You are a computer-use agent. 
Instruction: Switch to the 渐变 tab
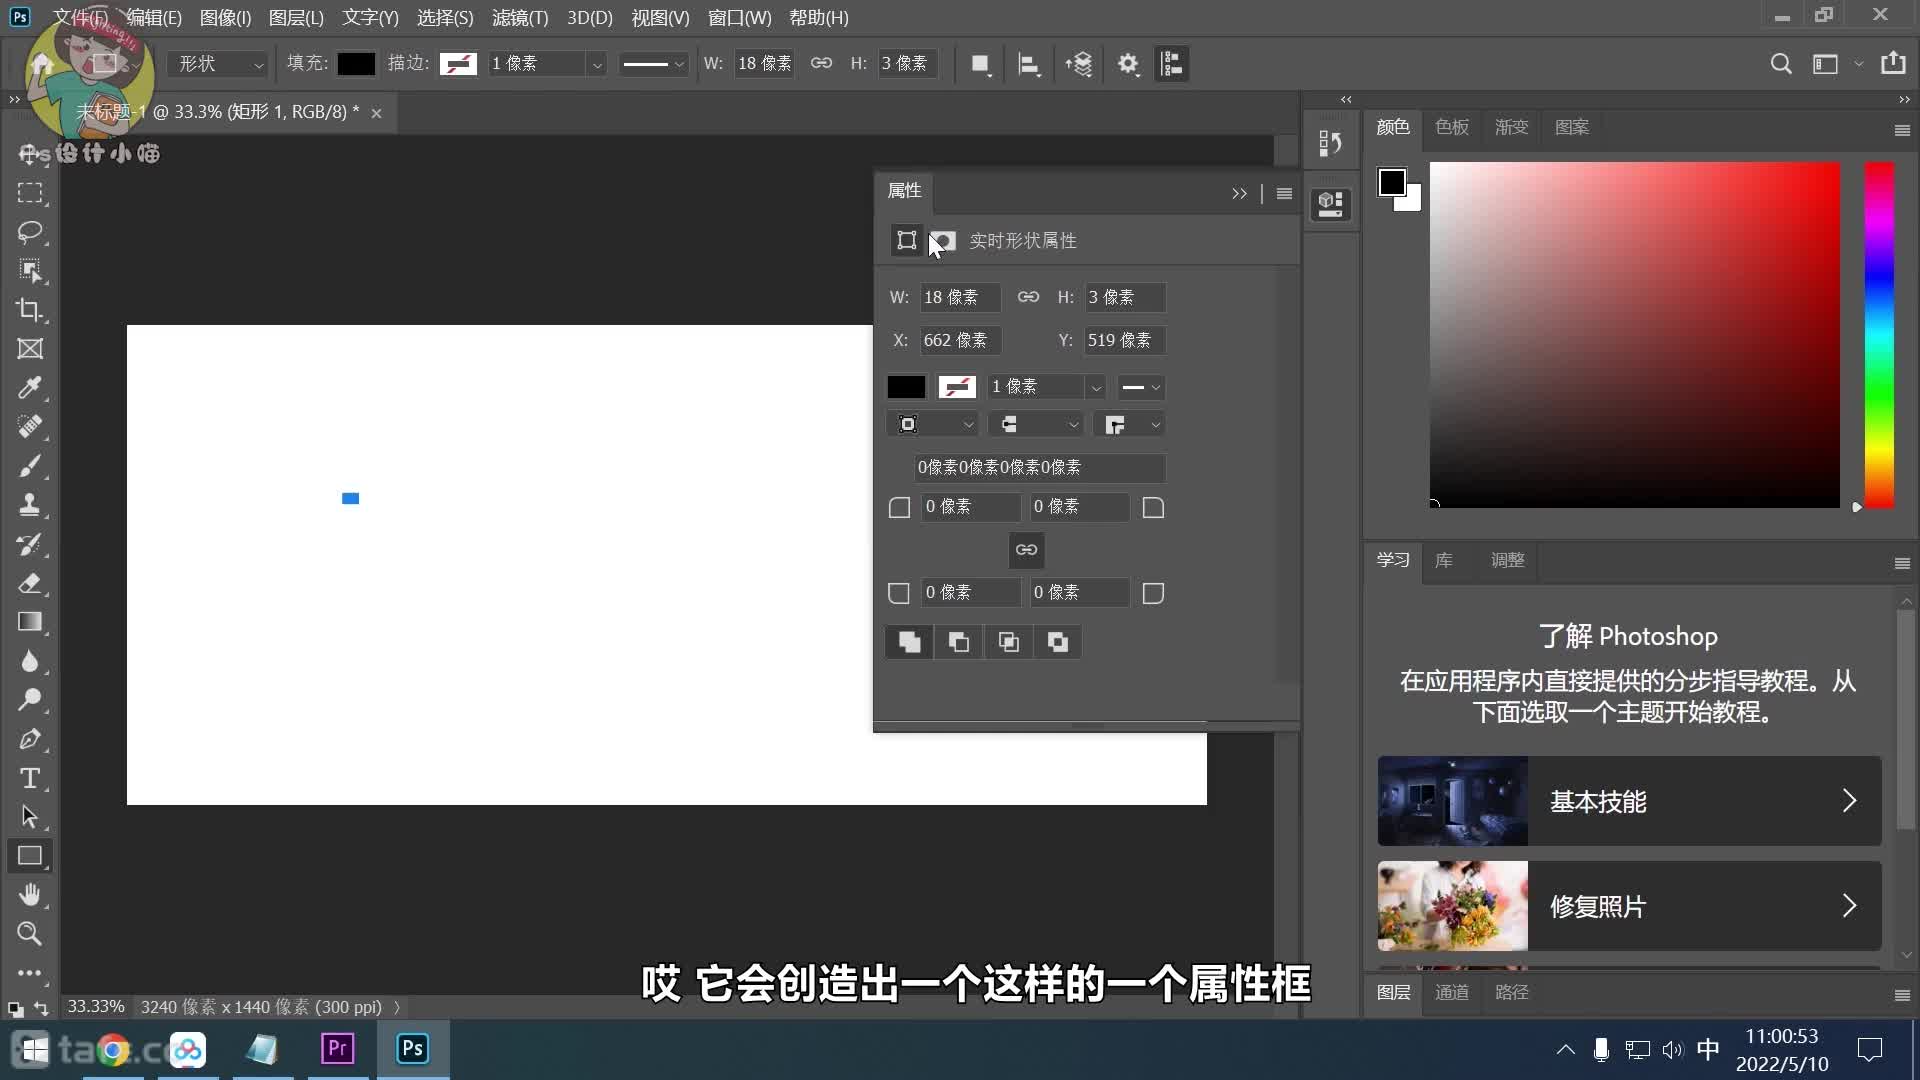(x=1512, y=127)
